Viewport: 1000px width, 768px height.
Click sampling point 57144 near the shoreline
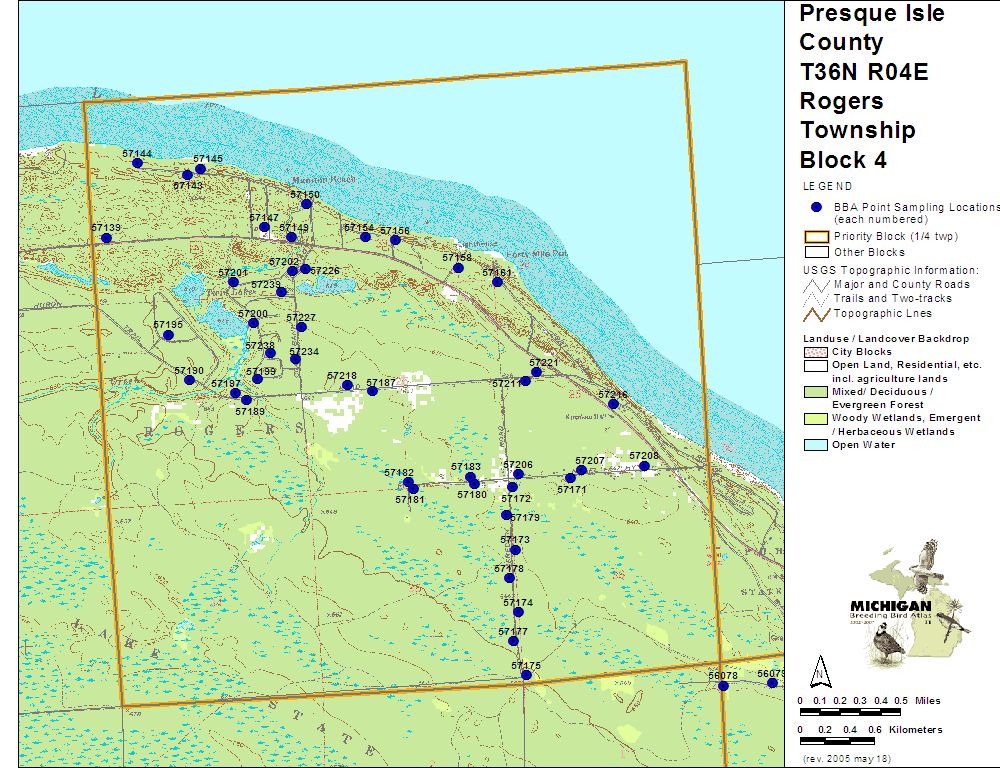(137, 163)
